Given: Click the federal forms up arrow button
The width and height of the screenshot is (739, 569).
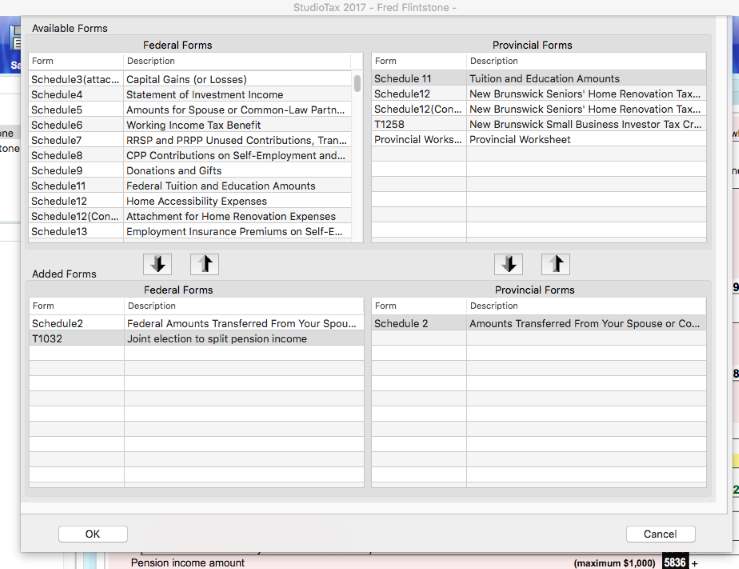Looking at the screenshot, I should click(203, 264).
